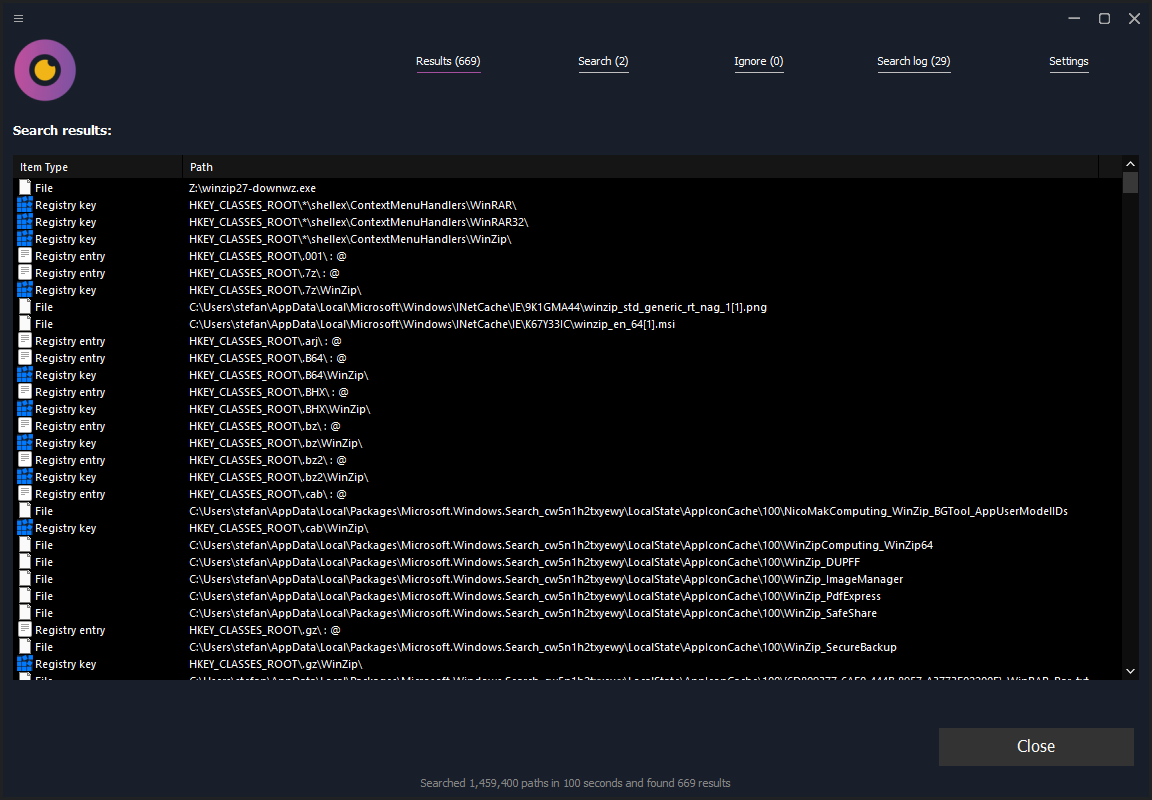Select path HKEY_CLASSES_ROOT\.gz\WinZip\
Viewport: 1152px width, 800px height.
tap(276, 664)
